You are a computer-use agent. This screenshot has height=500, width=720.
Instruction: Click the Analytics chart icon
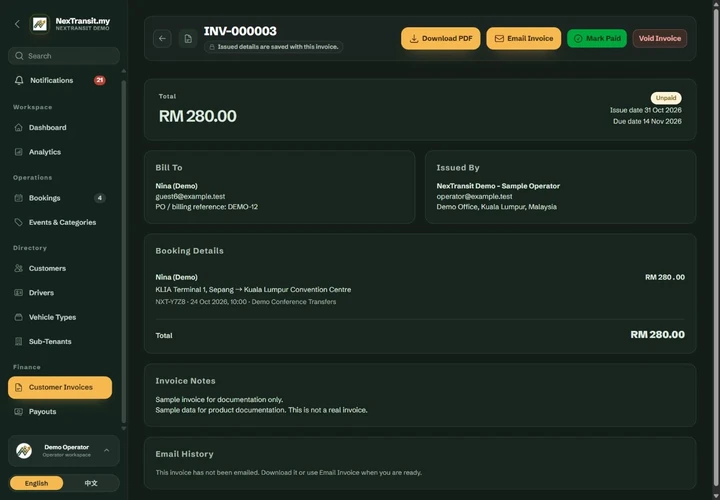coord(18,152)
